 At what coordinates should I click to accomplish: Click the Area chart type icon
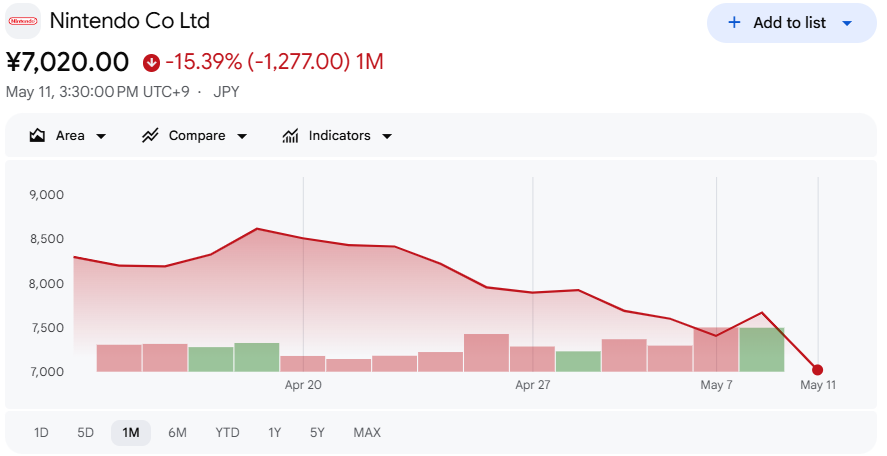click(37, 136)
